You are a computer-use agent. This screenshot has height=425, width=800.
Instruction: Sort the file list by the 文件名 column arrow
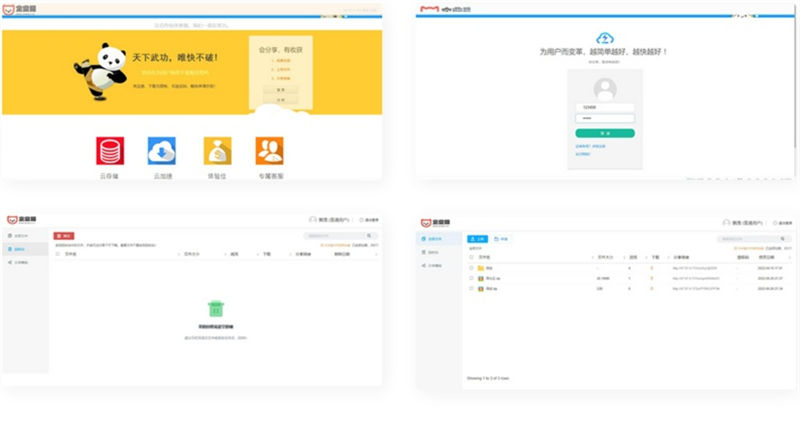point(592,257)
